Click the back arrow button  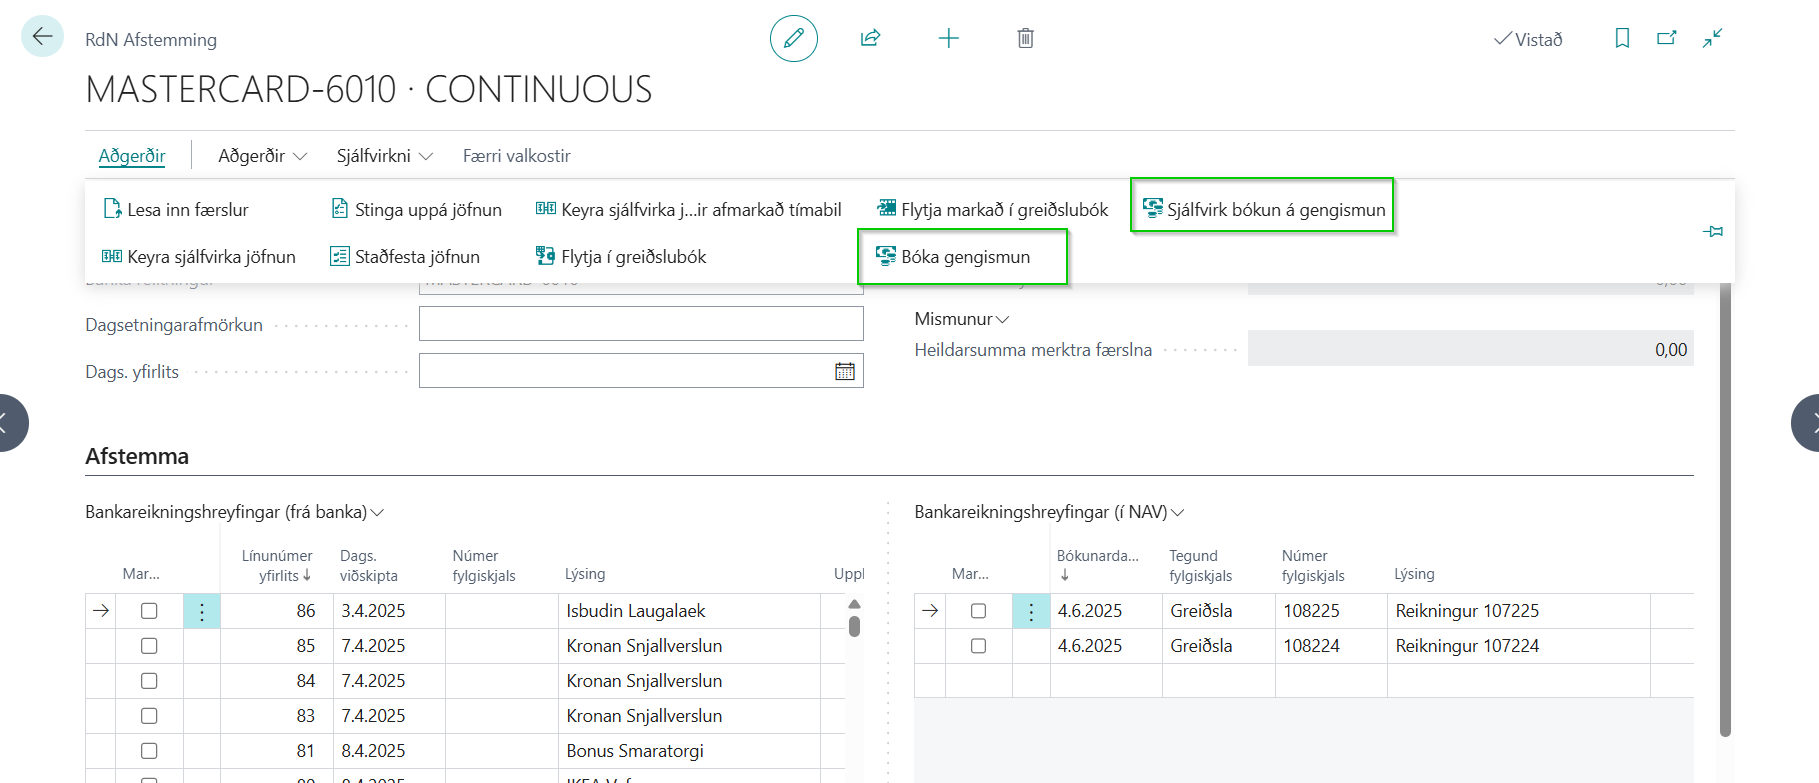click(x=42, y=37)
